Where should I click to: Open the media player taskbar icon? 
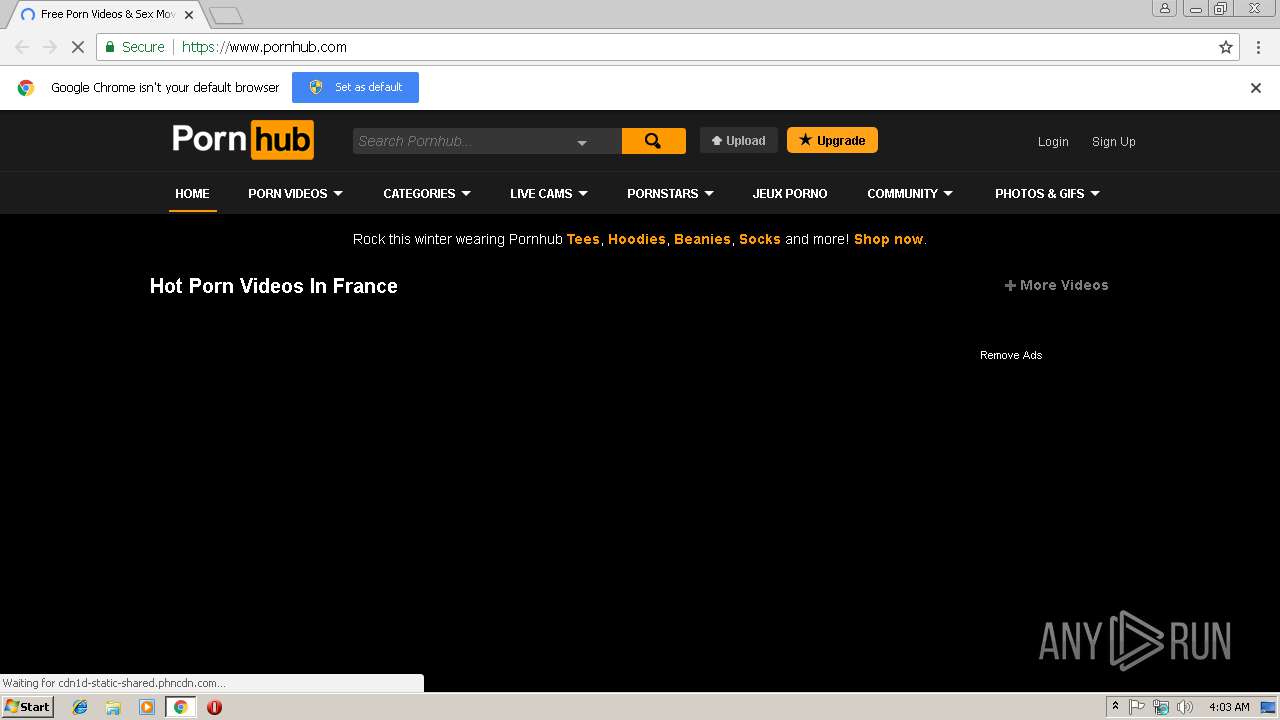[147, 707]
